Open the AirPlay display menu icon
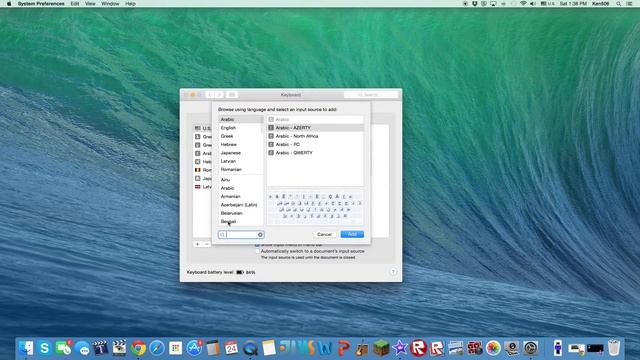This screenshot has height=360, width=640. pyautogui.click(x=493, y=4)
